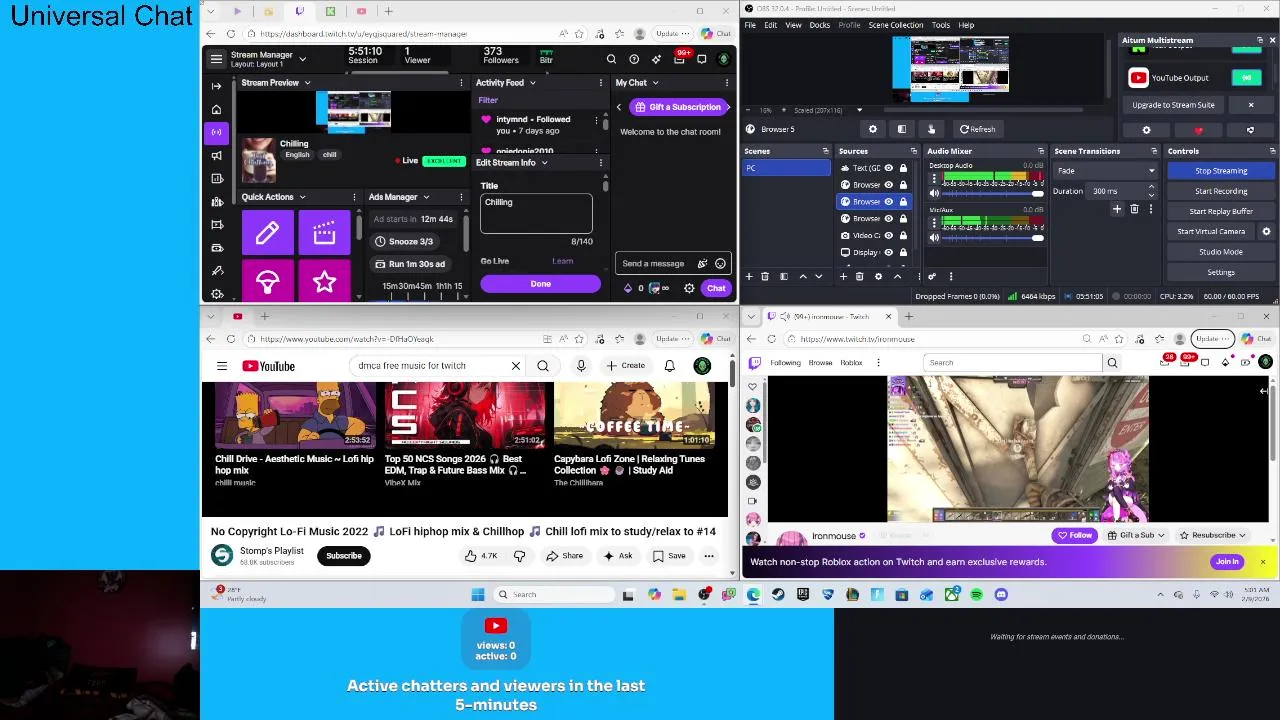Mute Desktop Audio in OBS mixer
The width and height of the screenshot is (1280, 720).
(934, 193)
